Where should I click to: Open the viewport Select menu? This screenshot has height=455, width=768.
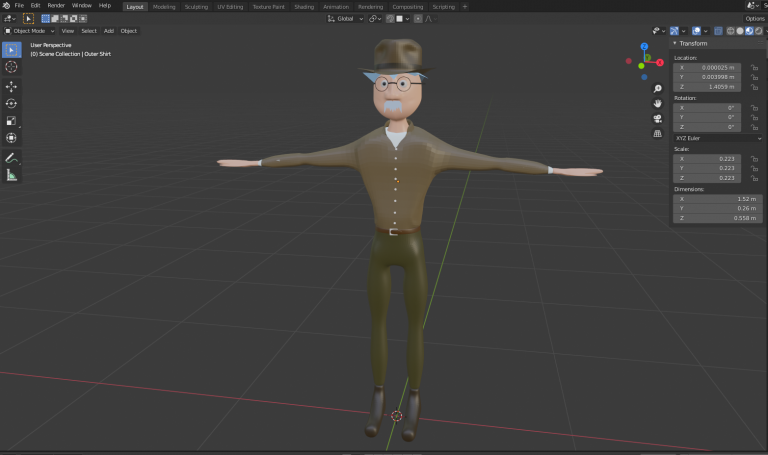pos(89,31)
